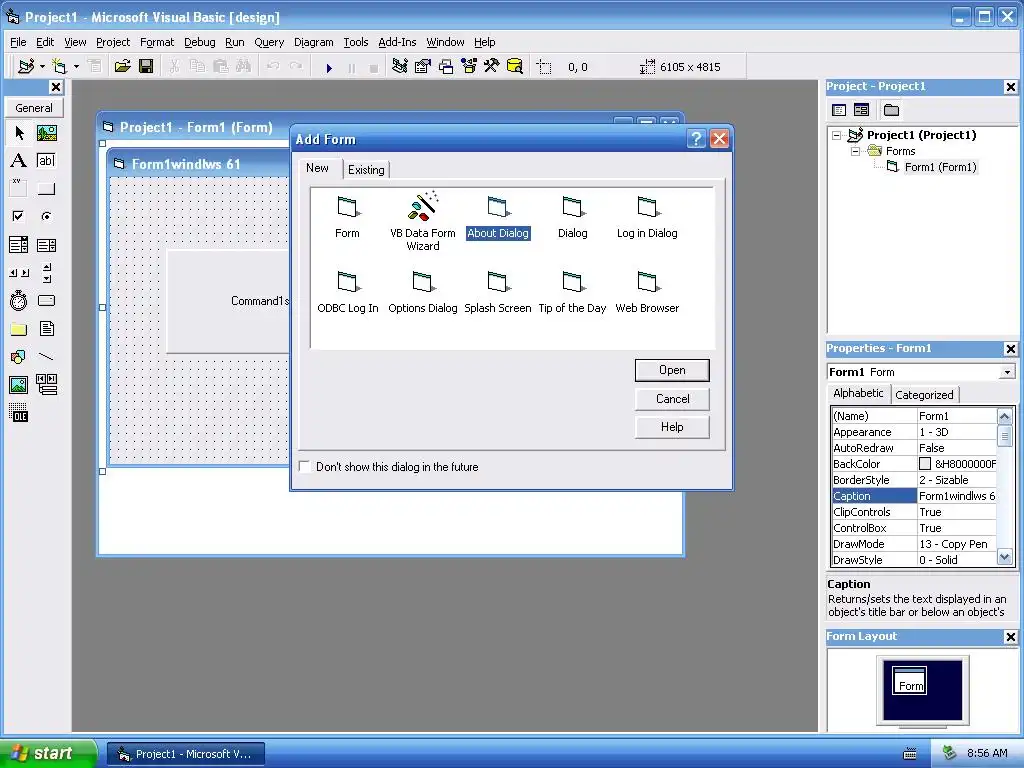This screenshot has height=768, width=1024.
Task: Collapse the Forms folder node
Action: click(855, 151)
